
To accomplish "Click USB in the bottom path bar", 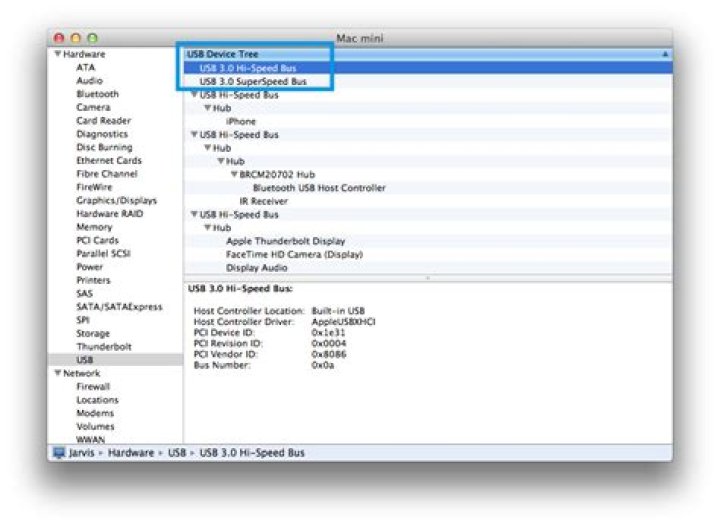I will [x=177, y=453].
